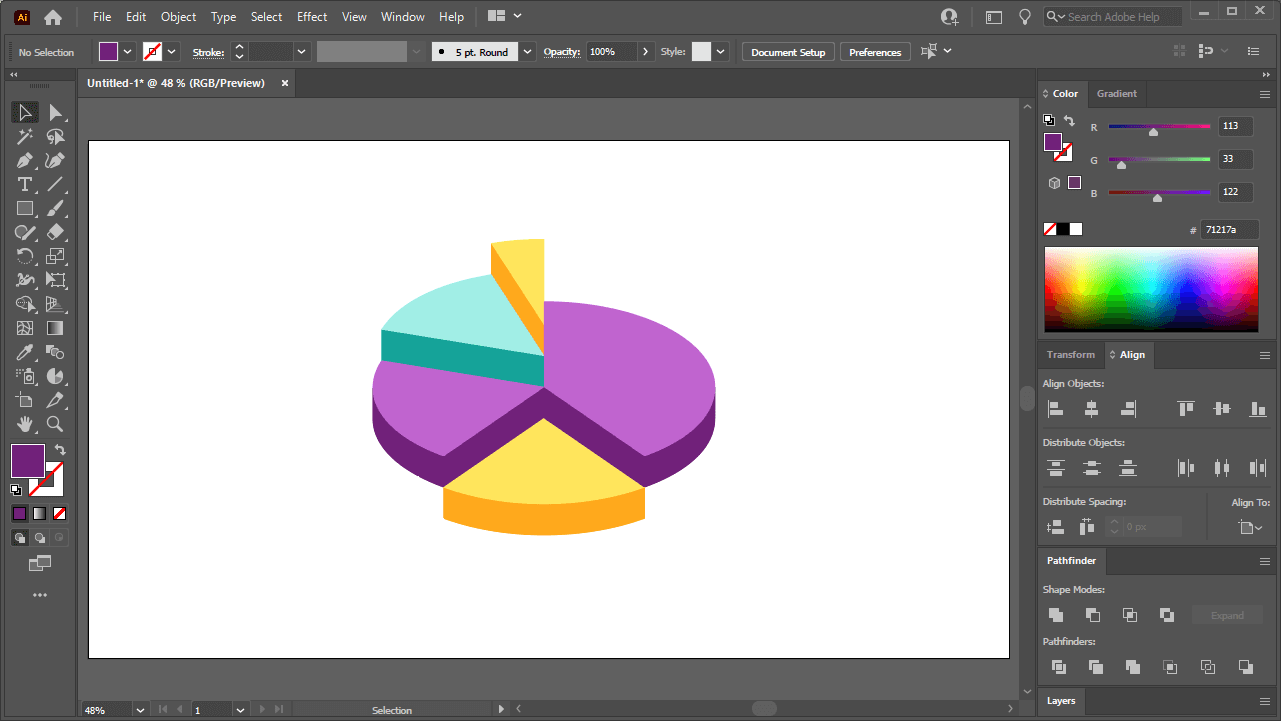Screen dimensions: 1281x721
Task: Pick the Line Segment tool
Action: [x=55, y=185]
